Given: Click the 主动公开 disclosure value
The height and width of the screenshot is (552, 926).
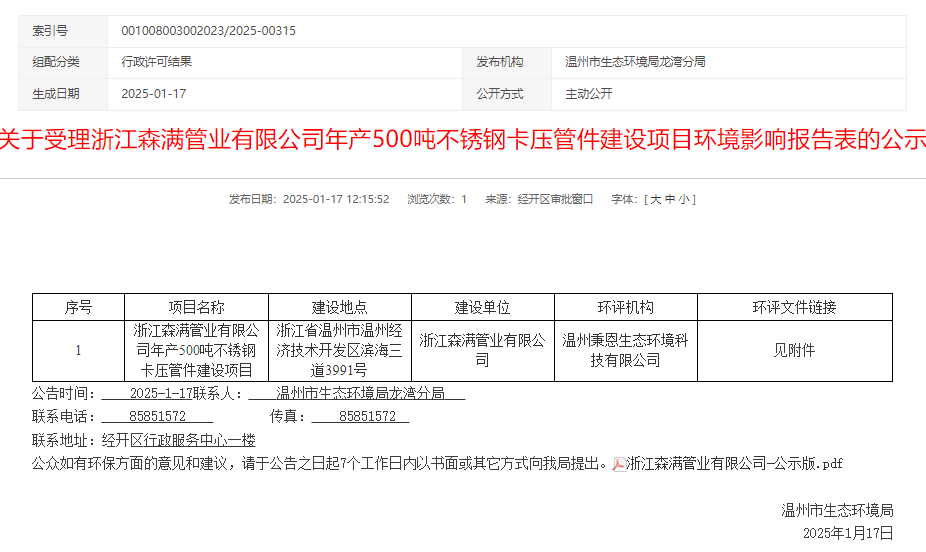Looking at the screenshot, I should (589, 94).
